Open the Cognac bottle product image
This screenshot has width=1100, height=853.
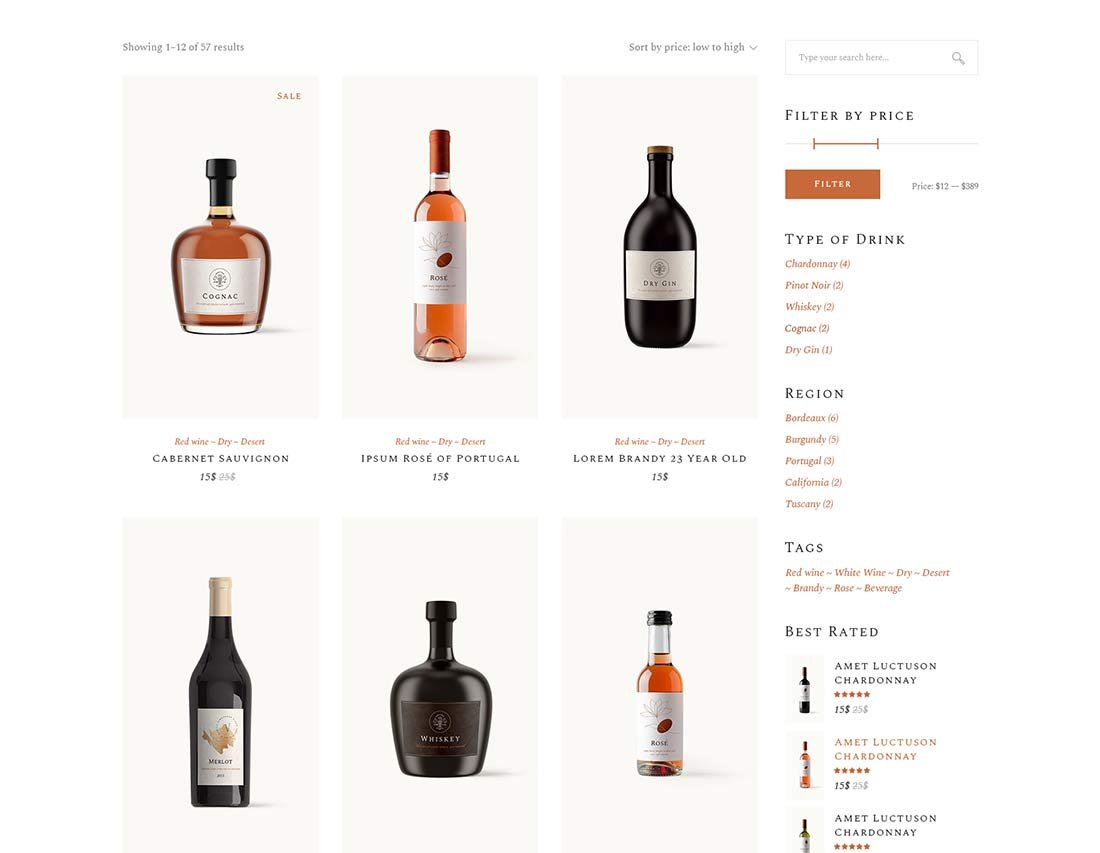[x=220, y=247]
